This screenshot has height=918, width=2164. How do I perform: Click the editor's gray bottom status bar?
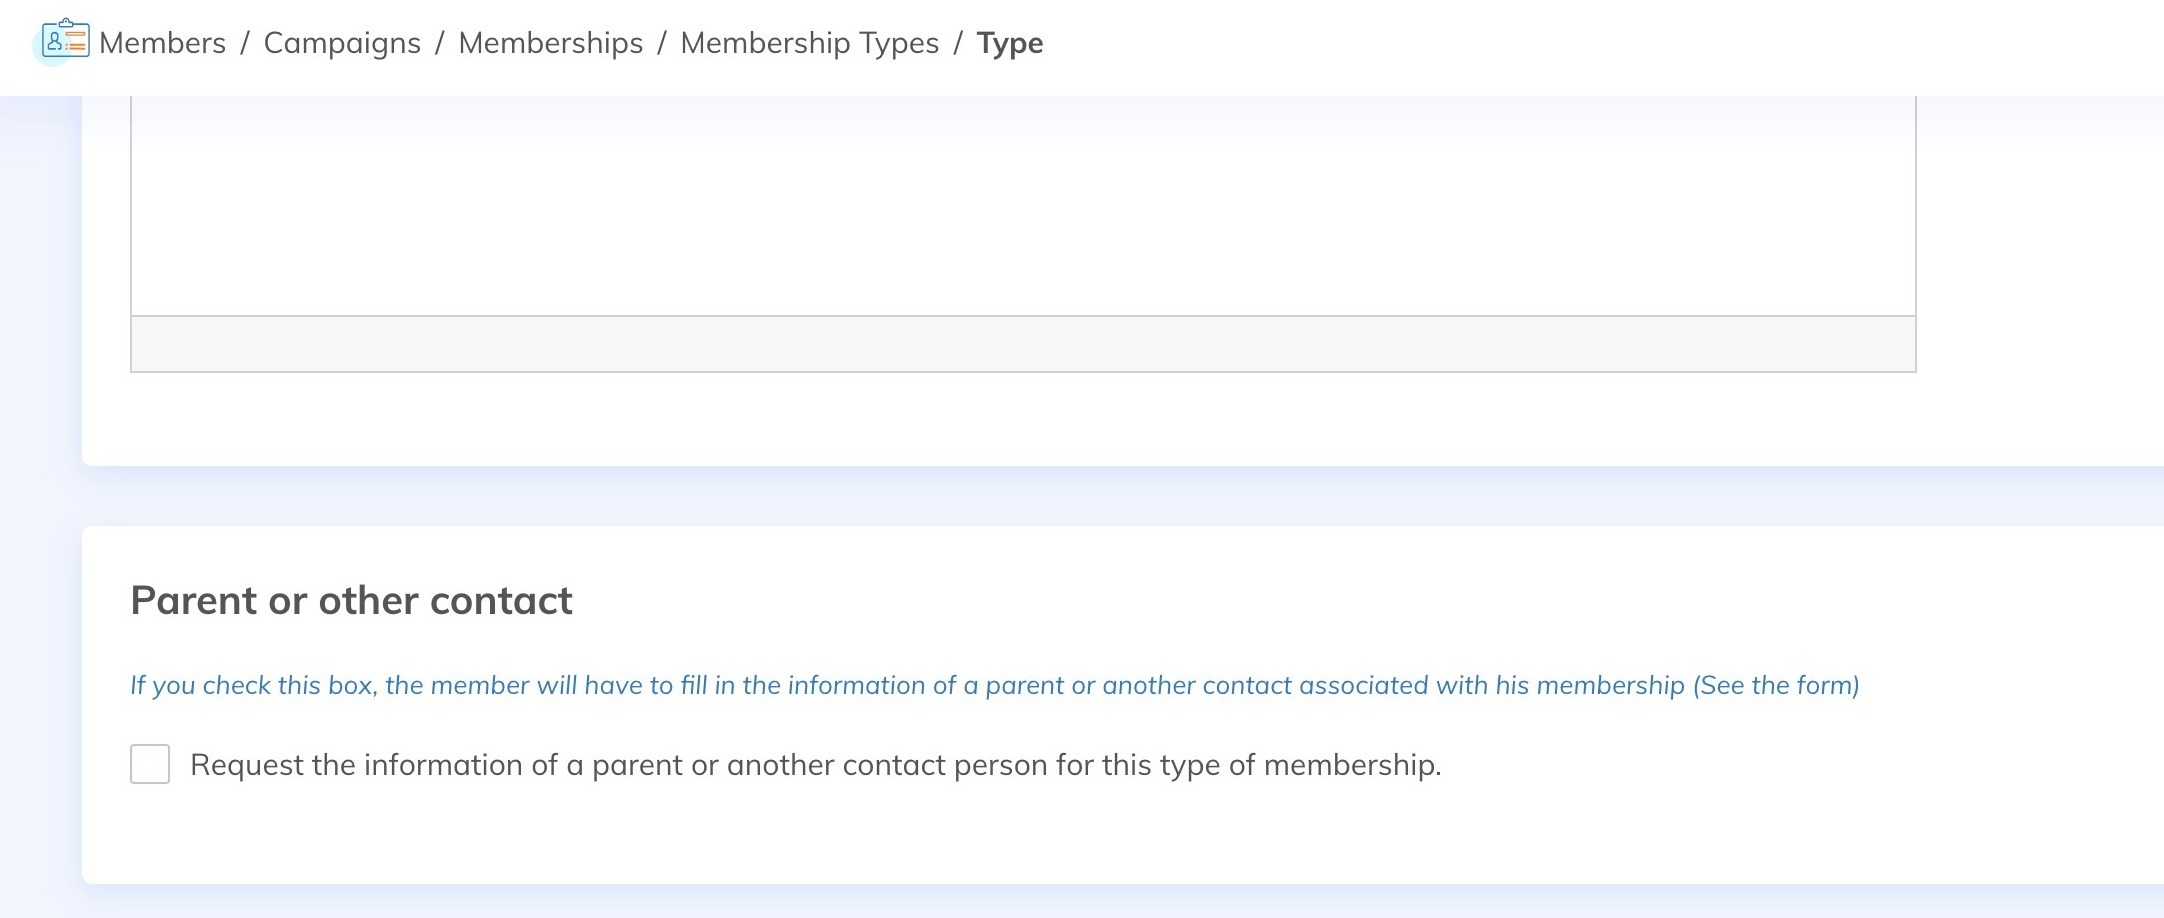point(1022,344)
